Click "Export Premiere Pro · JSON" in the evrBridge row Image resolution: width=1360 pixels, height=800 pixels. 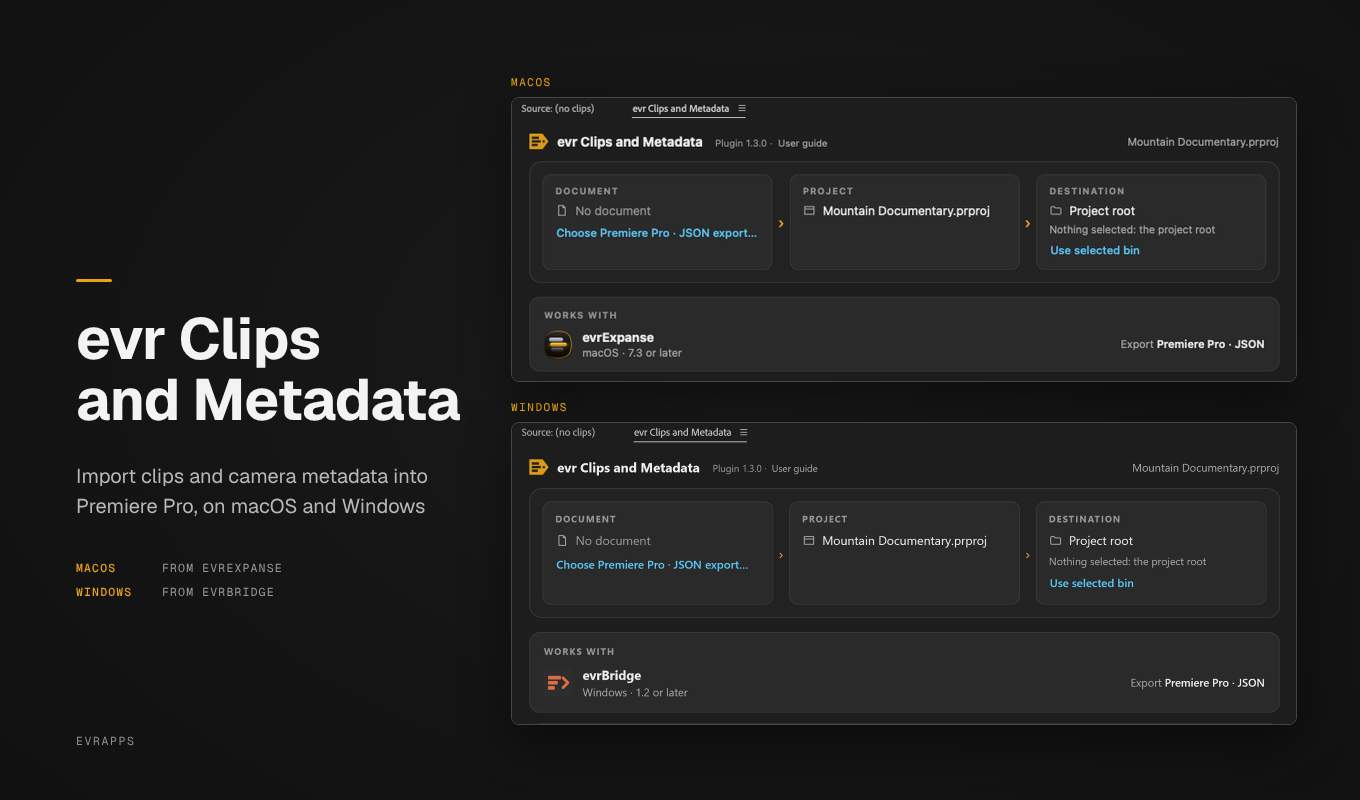[x=1197, y=683]
